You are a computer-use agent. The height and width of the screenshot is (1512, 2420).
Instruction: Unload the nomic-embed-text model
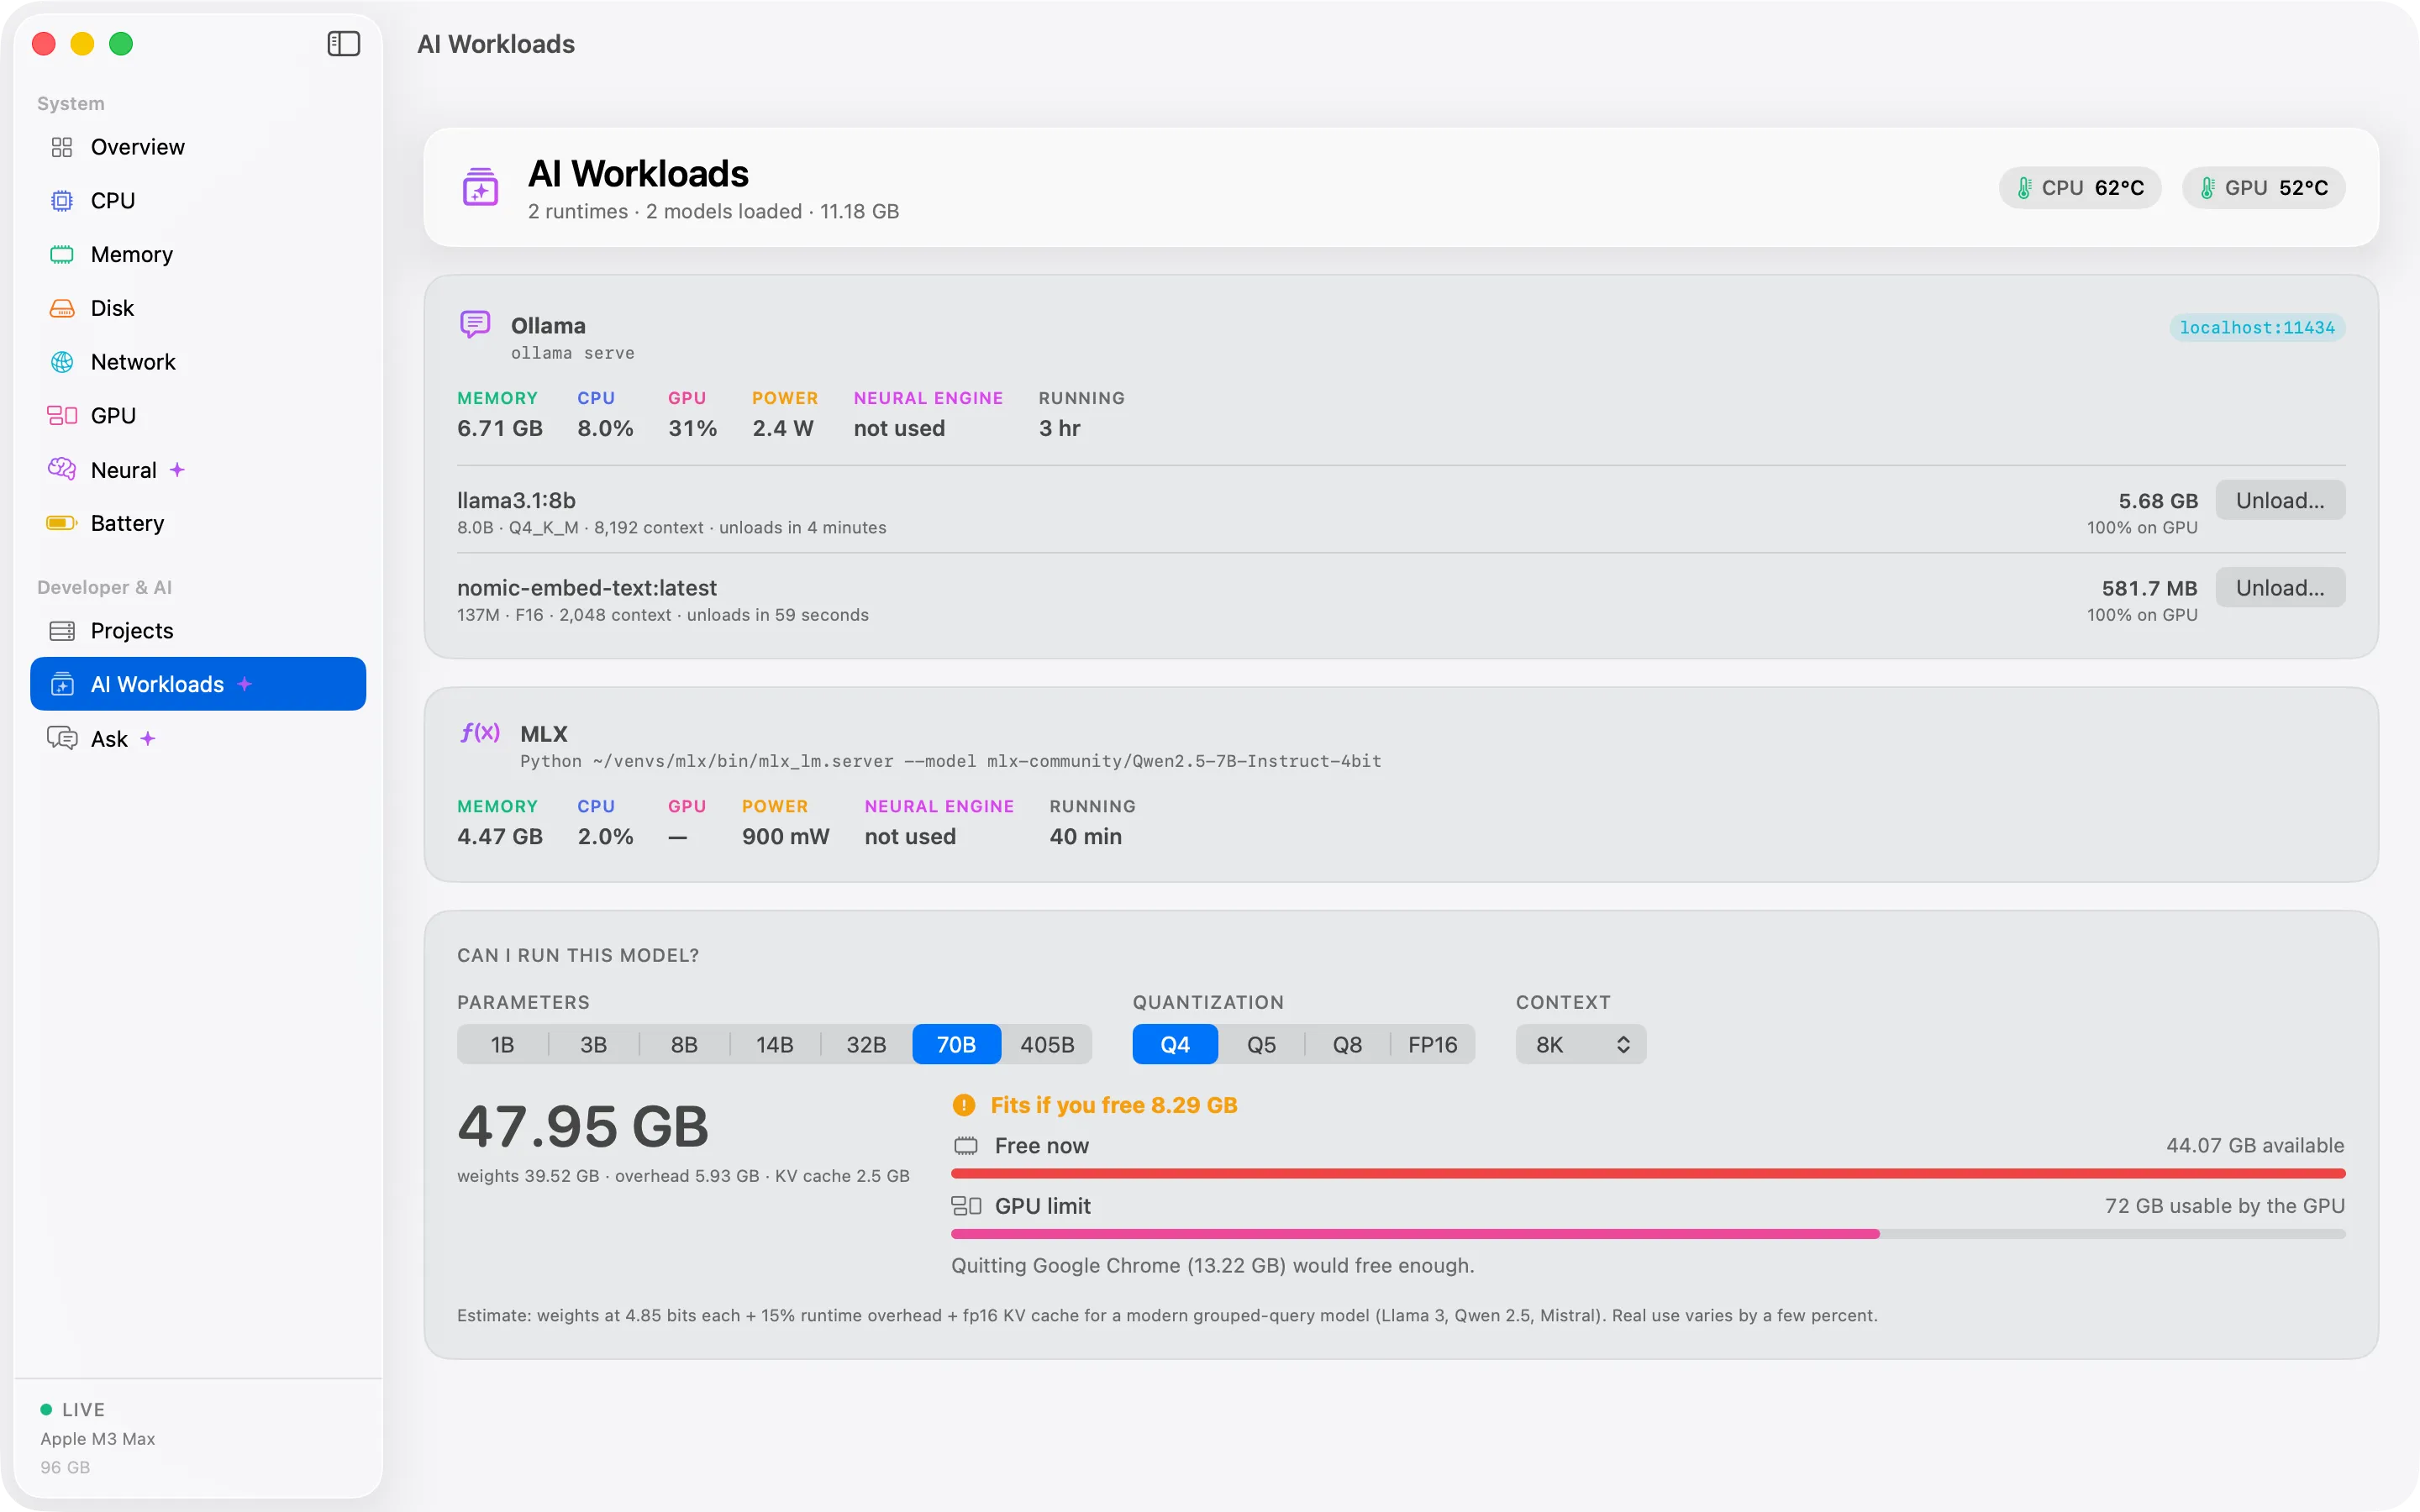2279,587
